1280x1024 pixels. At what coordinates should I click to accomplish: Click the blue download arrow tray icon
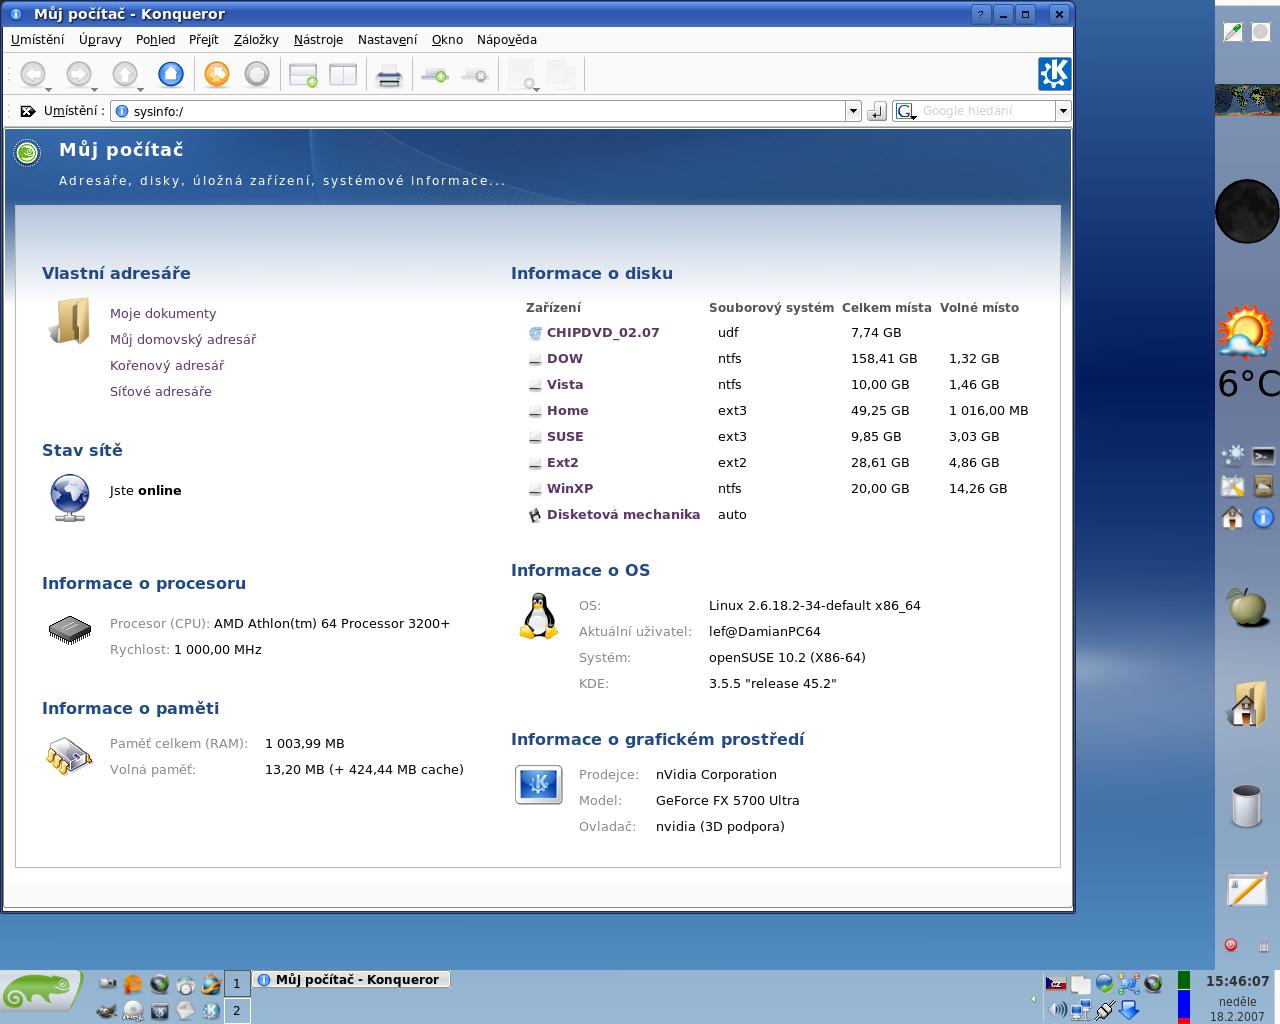[1129, 1010]
